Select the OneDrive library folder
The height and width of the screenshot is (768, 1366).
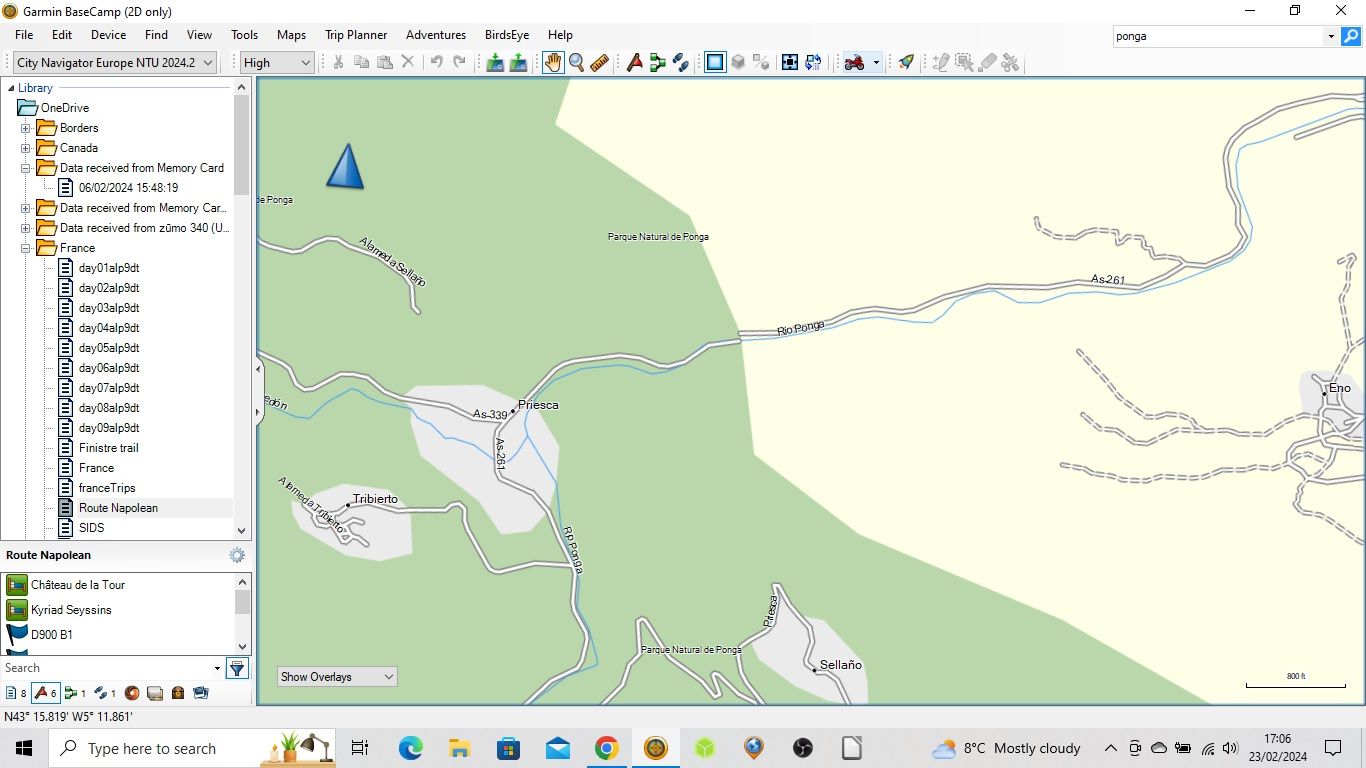tap(65, 108)
